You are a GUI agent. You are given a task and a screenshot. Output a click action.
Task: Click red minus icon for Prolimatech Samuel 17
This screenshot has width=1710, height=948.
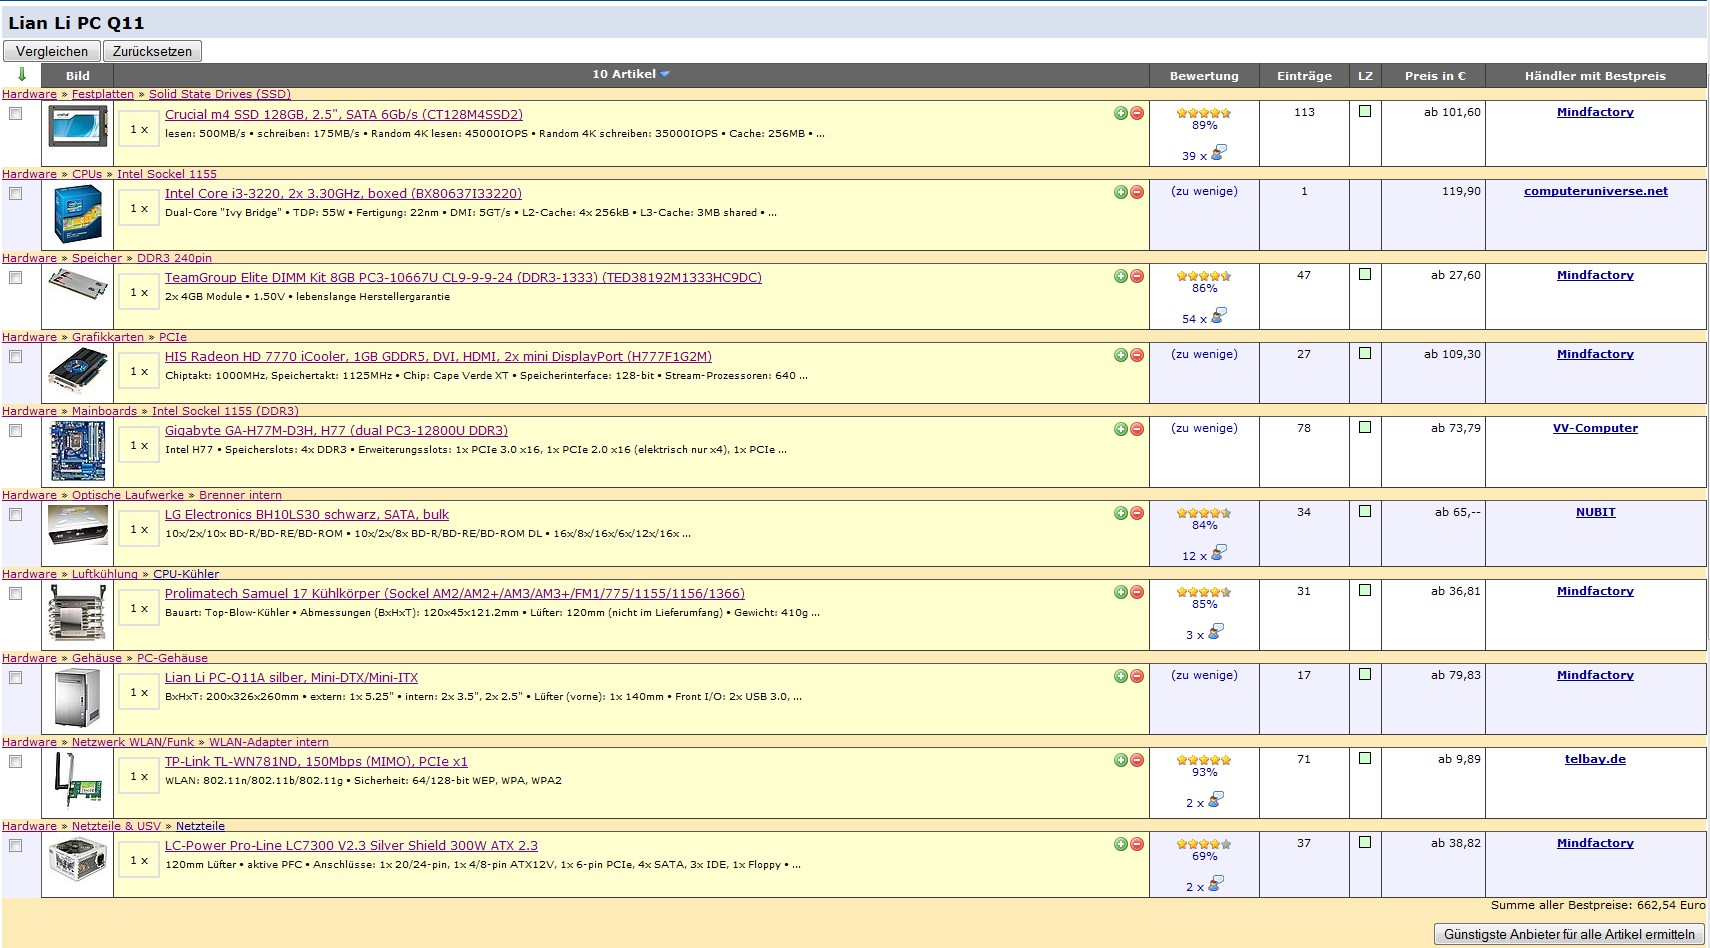1137,592
